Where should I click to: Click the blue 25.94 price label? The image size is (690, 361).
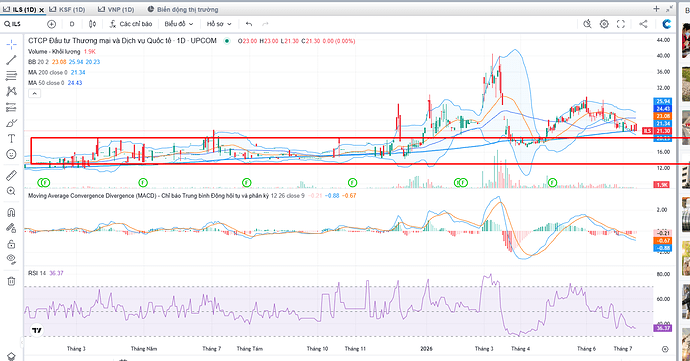(x=663, y=101)
